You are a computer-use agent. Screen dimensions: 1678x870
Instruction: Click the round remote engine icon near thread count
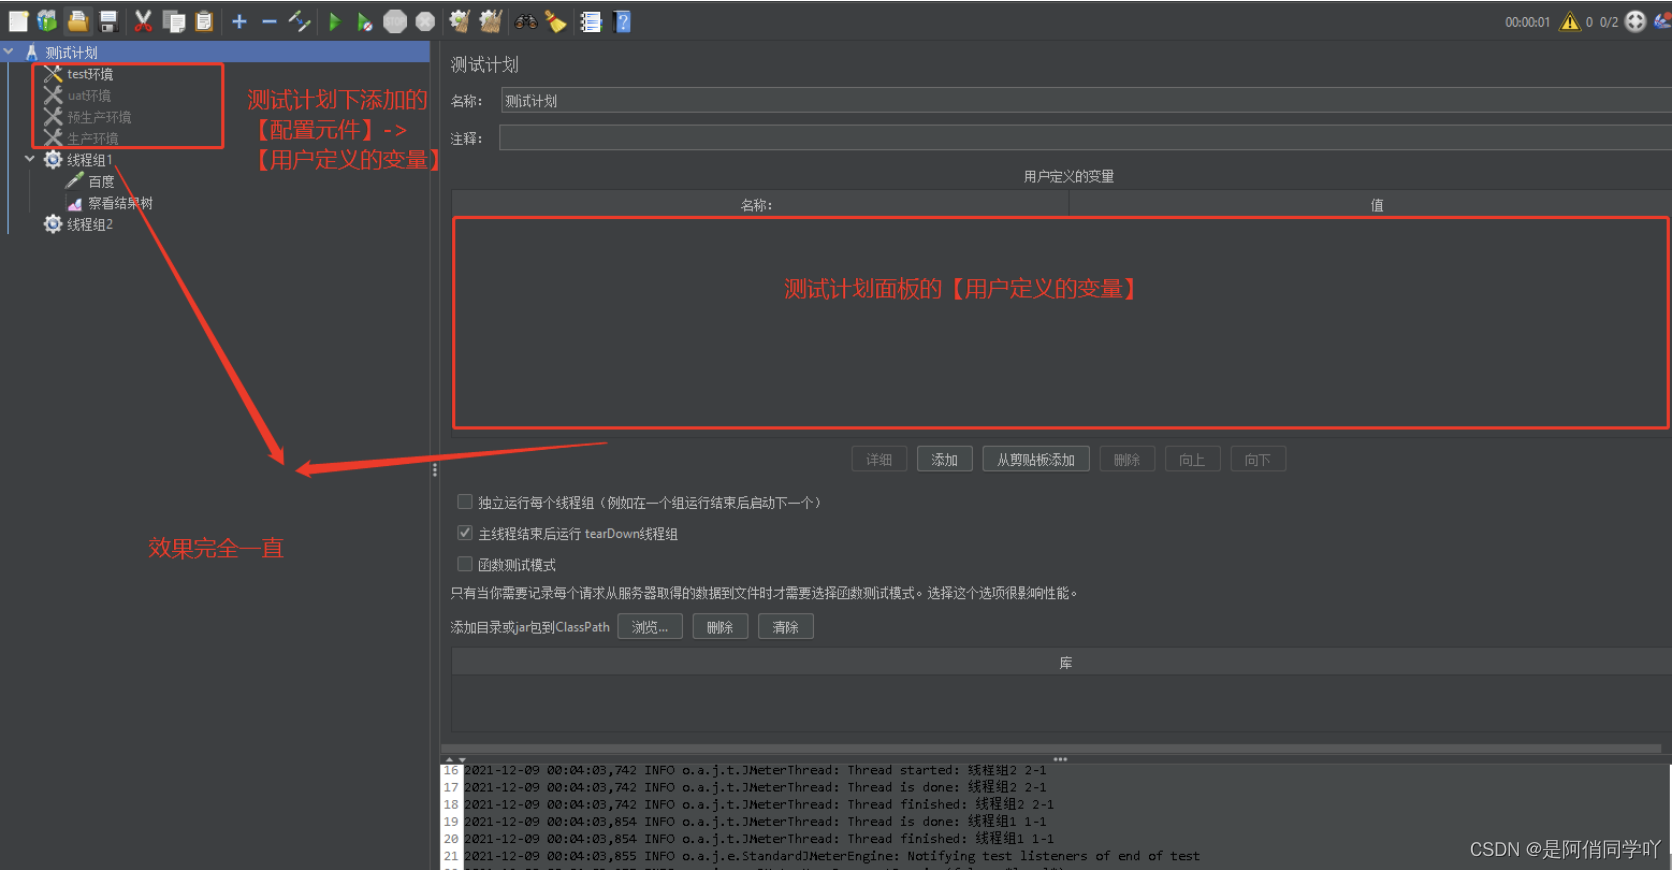click(1635, 21)
